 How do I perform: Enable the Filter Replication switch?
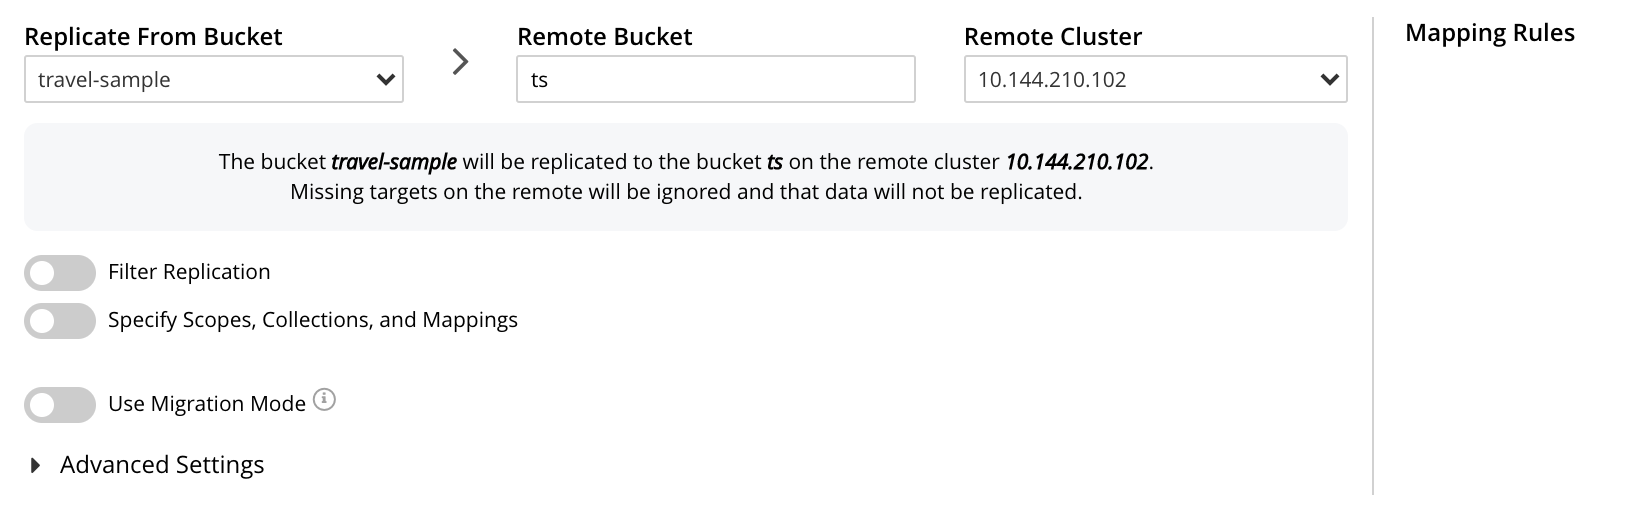click(60, 273)
